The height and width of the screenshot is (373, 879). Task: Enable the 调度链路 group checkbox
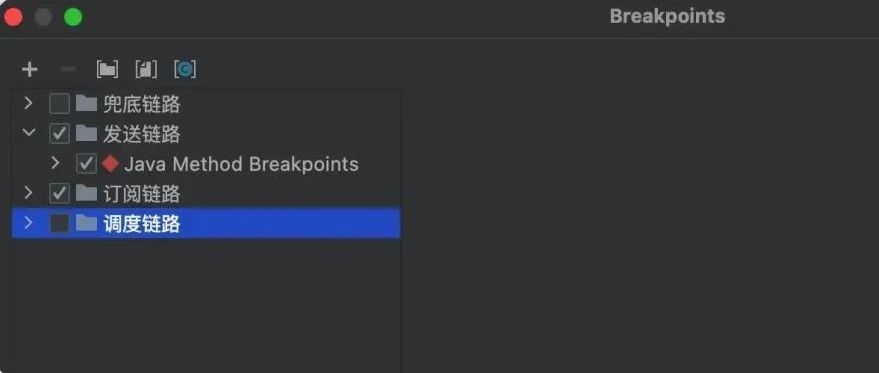point(59,224)
